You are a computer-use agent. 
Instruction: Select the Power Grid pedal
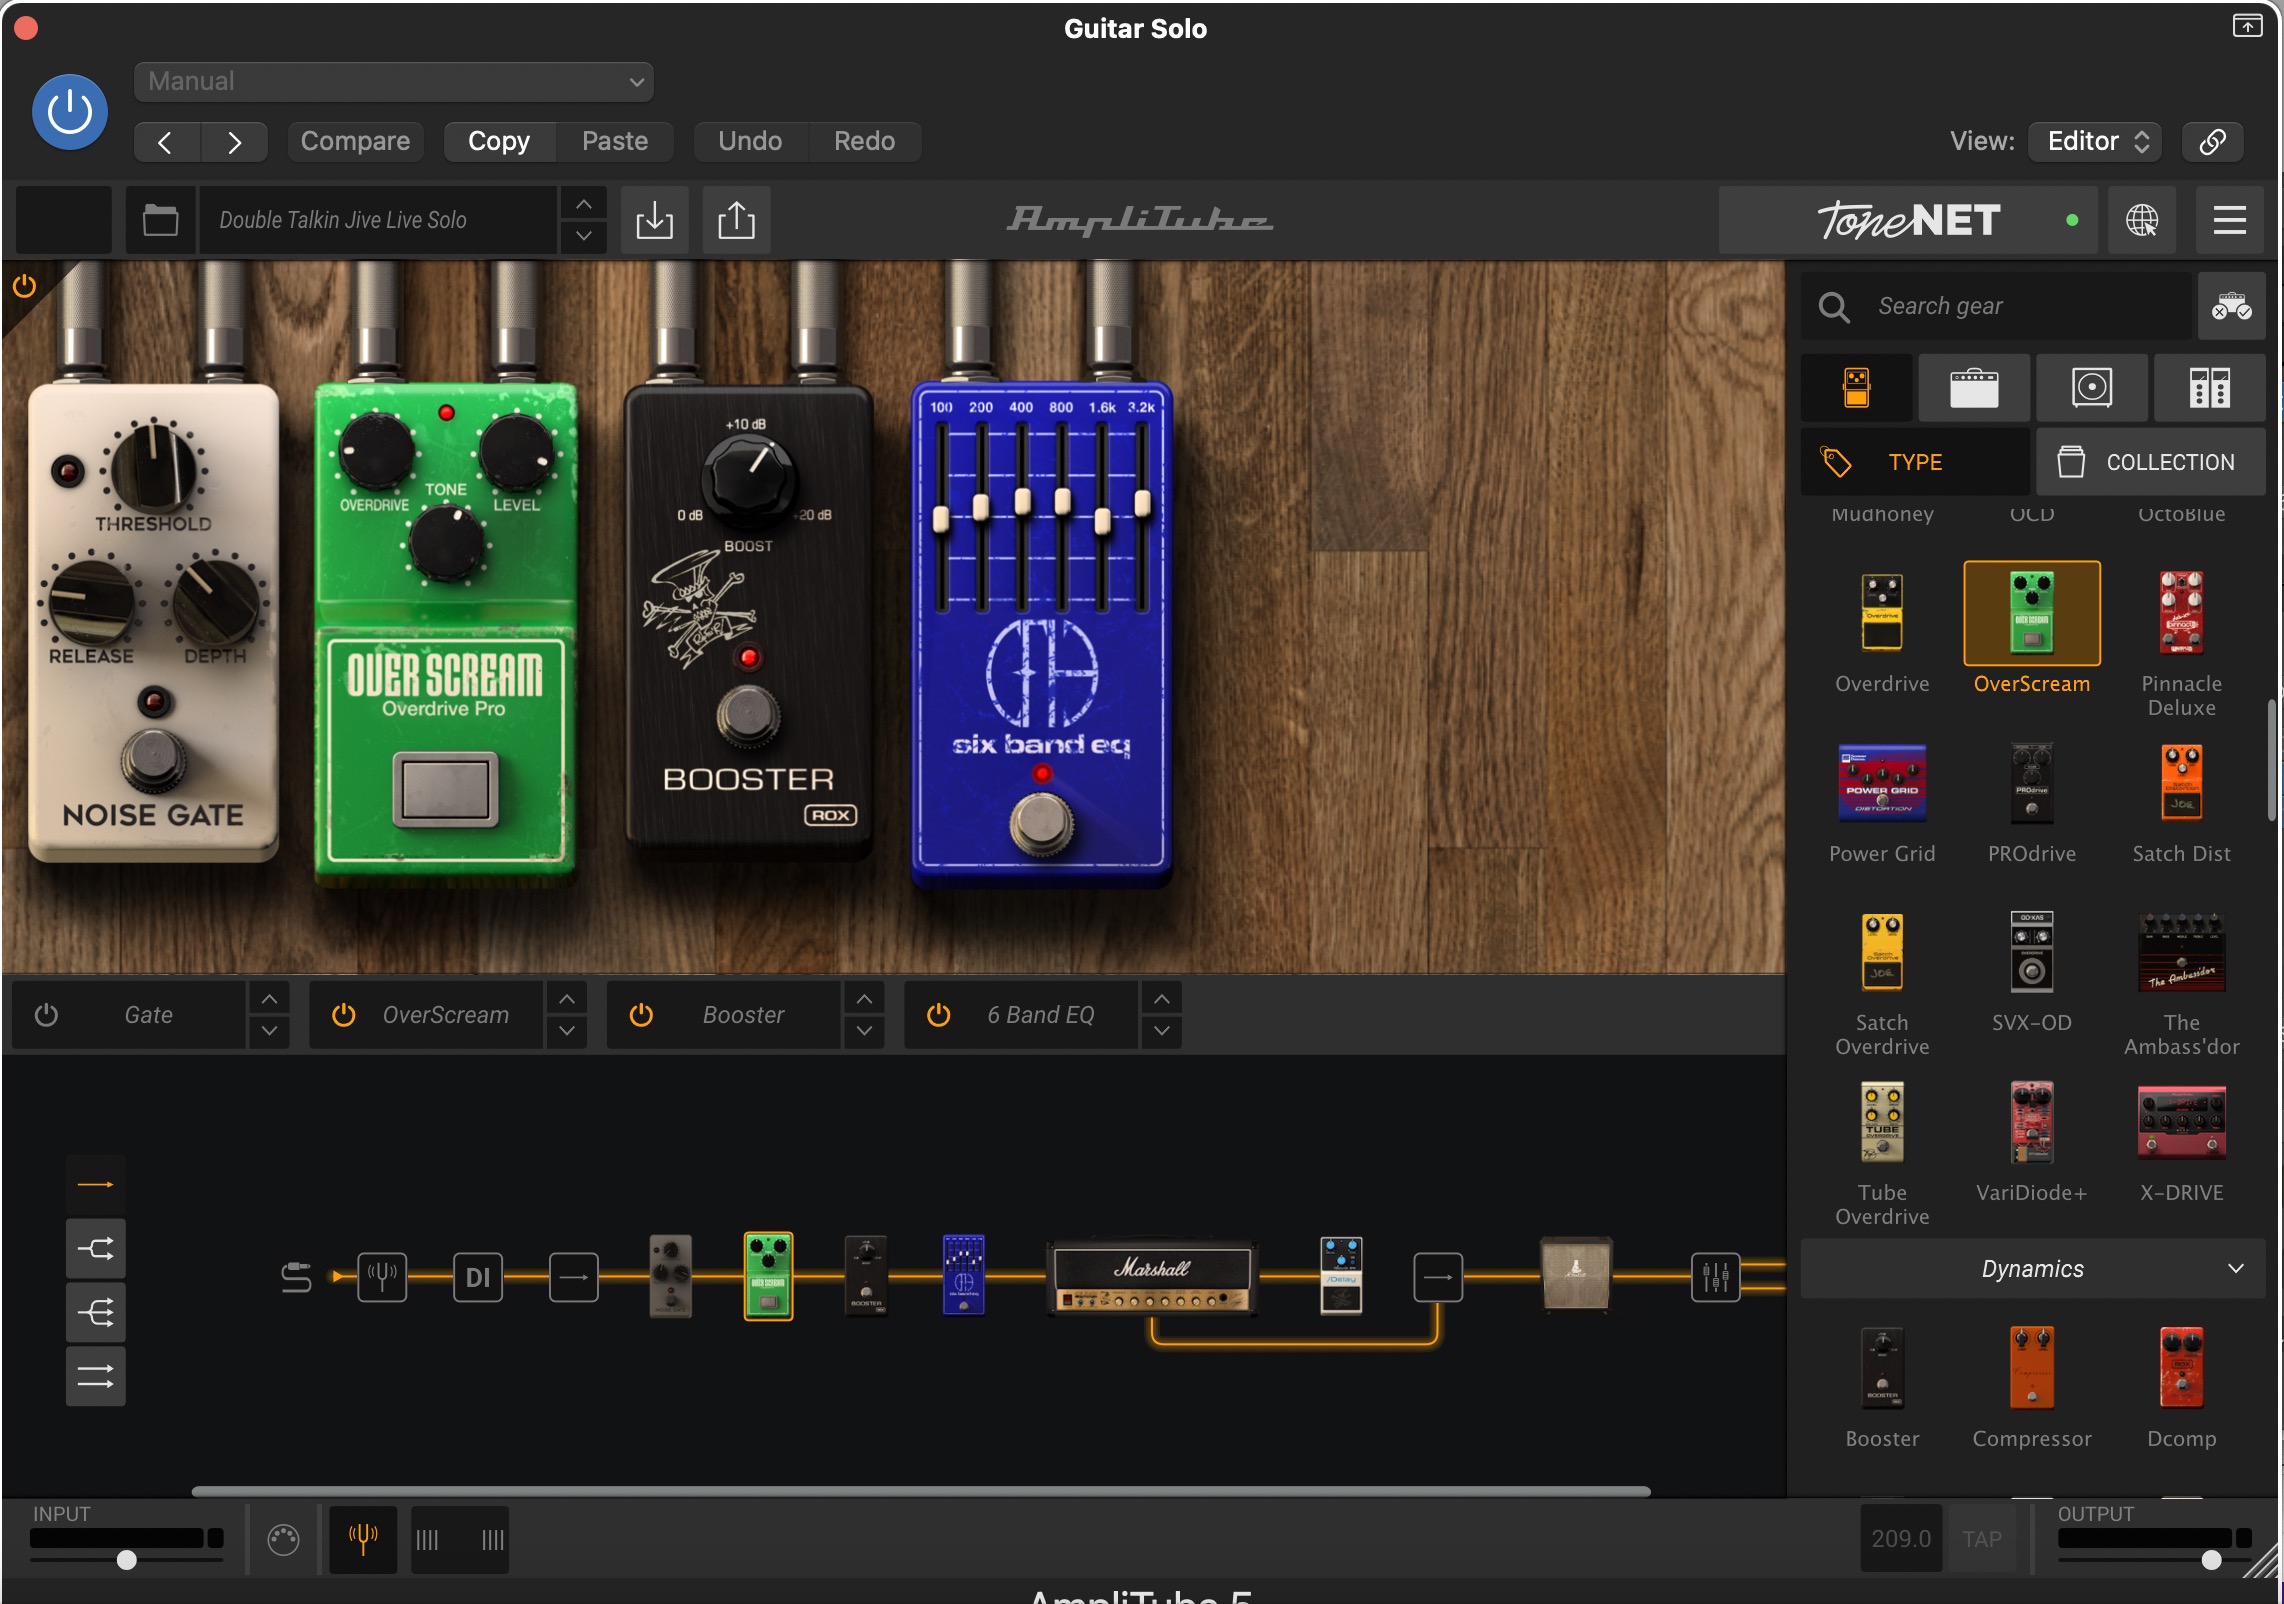coord(1882,784)
